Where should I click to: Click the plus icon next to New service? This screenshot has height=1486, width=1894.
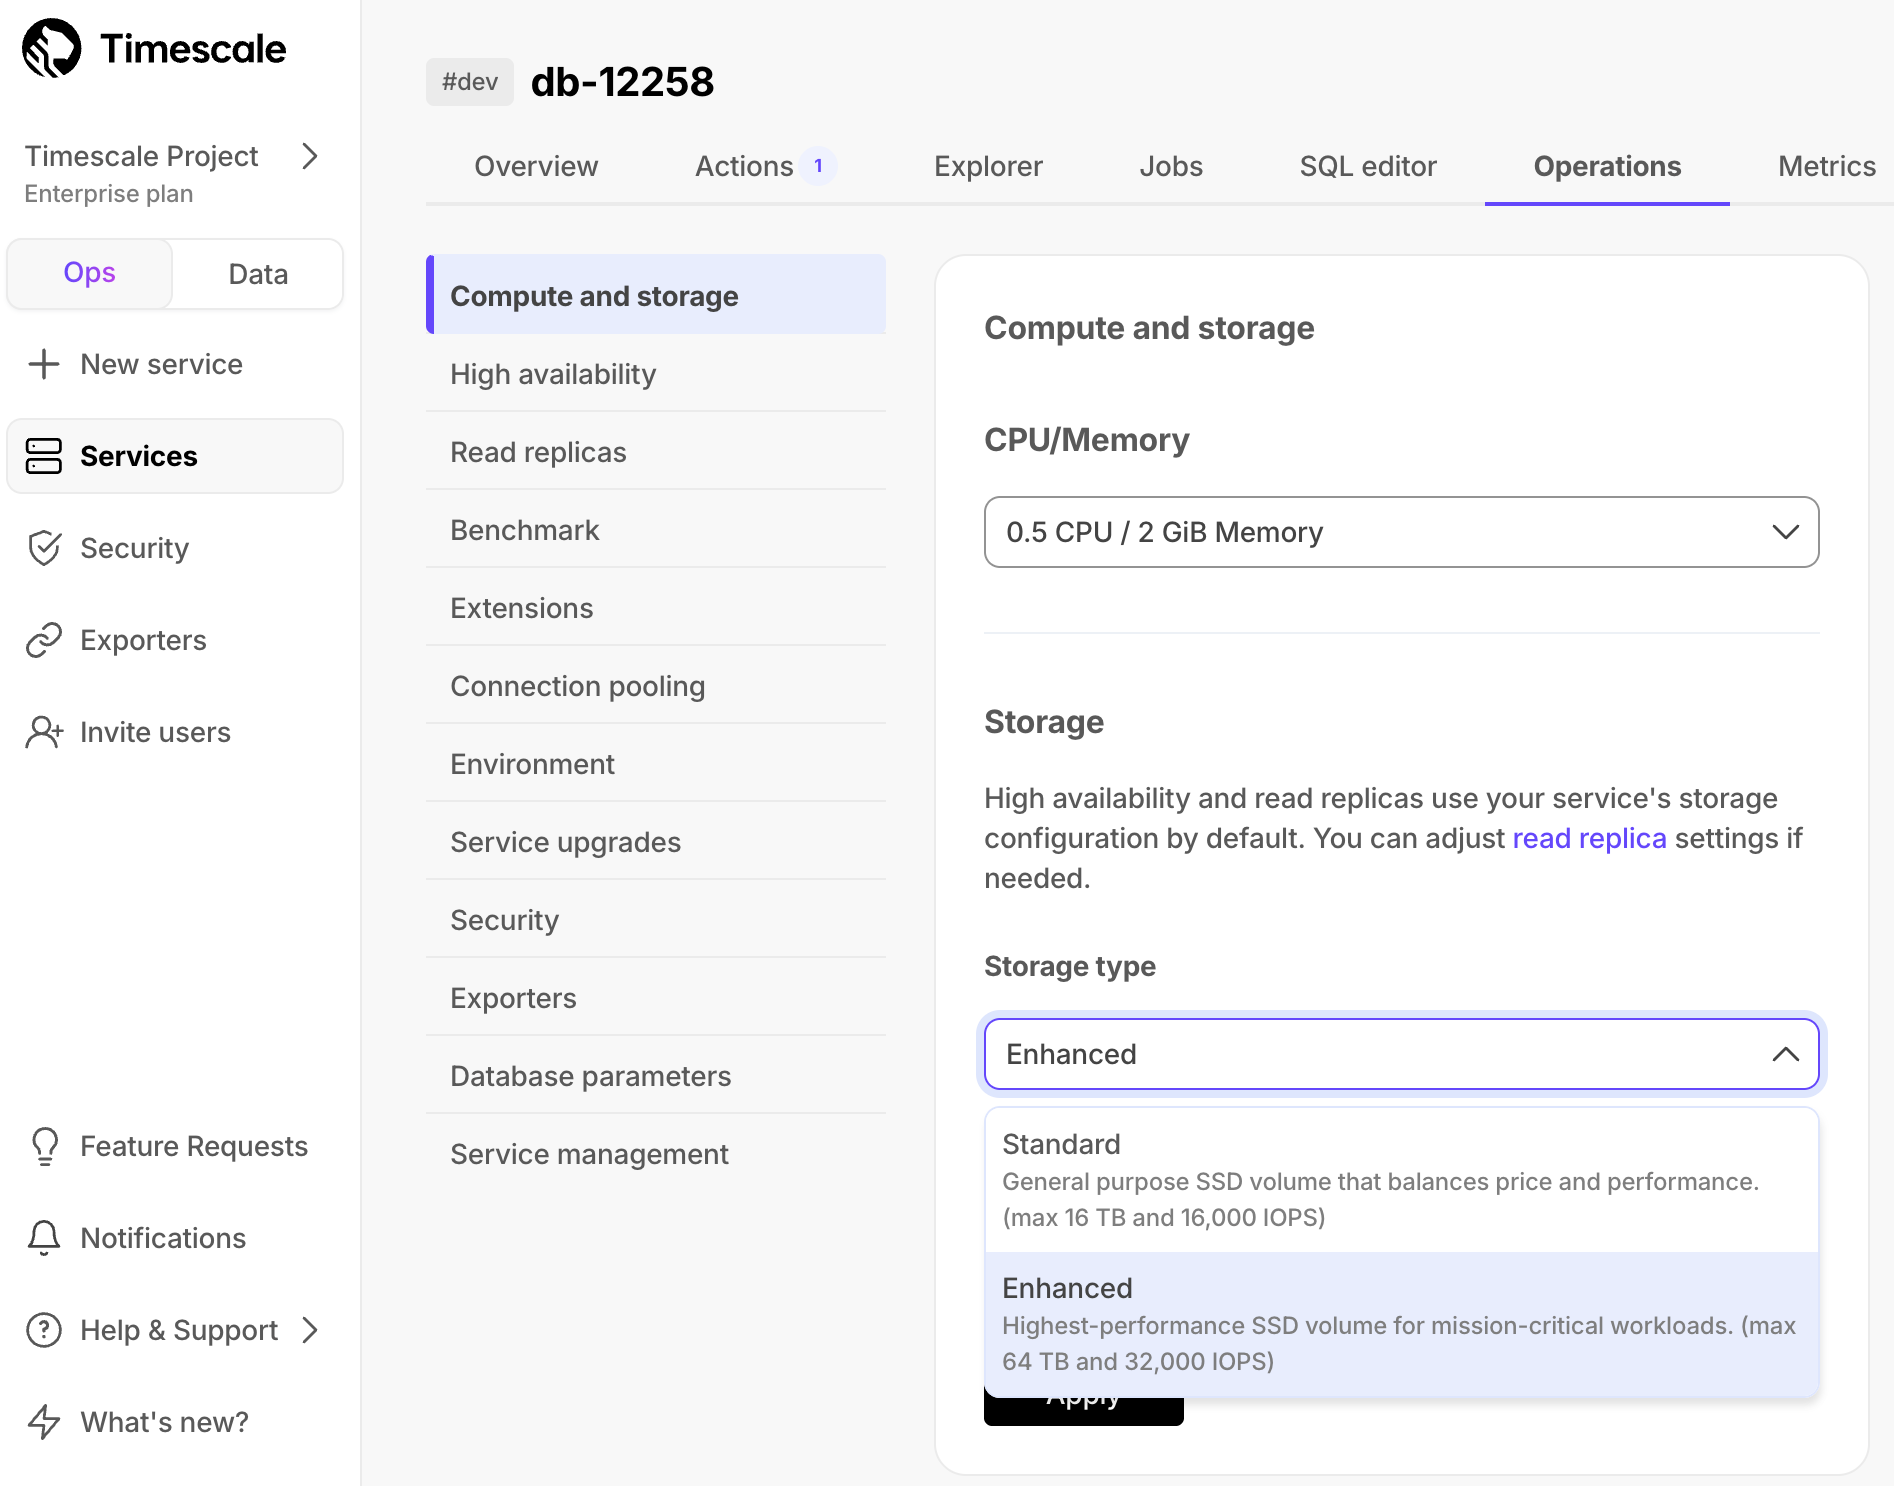pos(44,364)
